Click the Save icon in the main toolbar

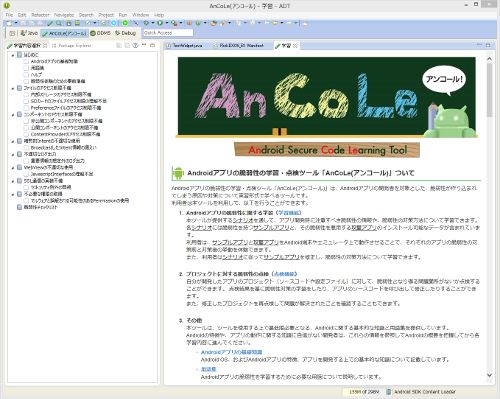23,23
